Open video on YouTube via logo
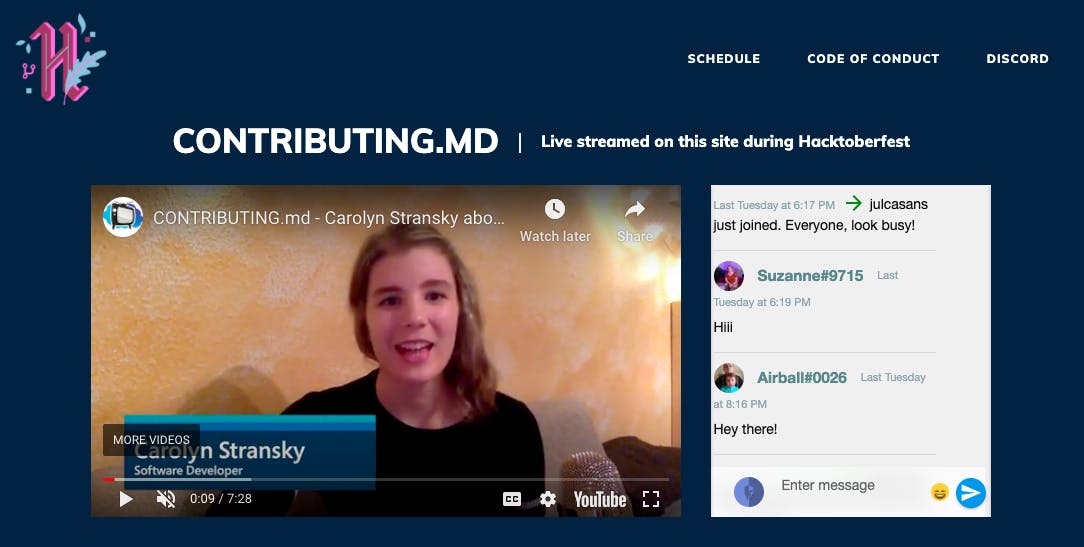This screenshot has height=547, width=1084. 599,499
